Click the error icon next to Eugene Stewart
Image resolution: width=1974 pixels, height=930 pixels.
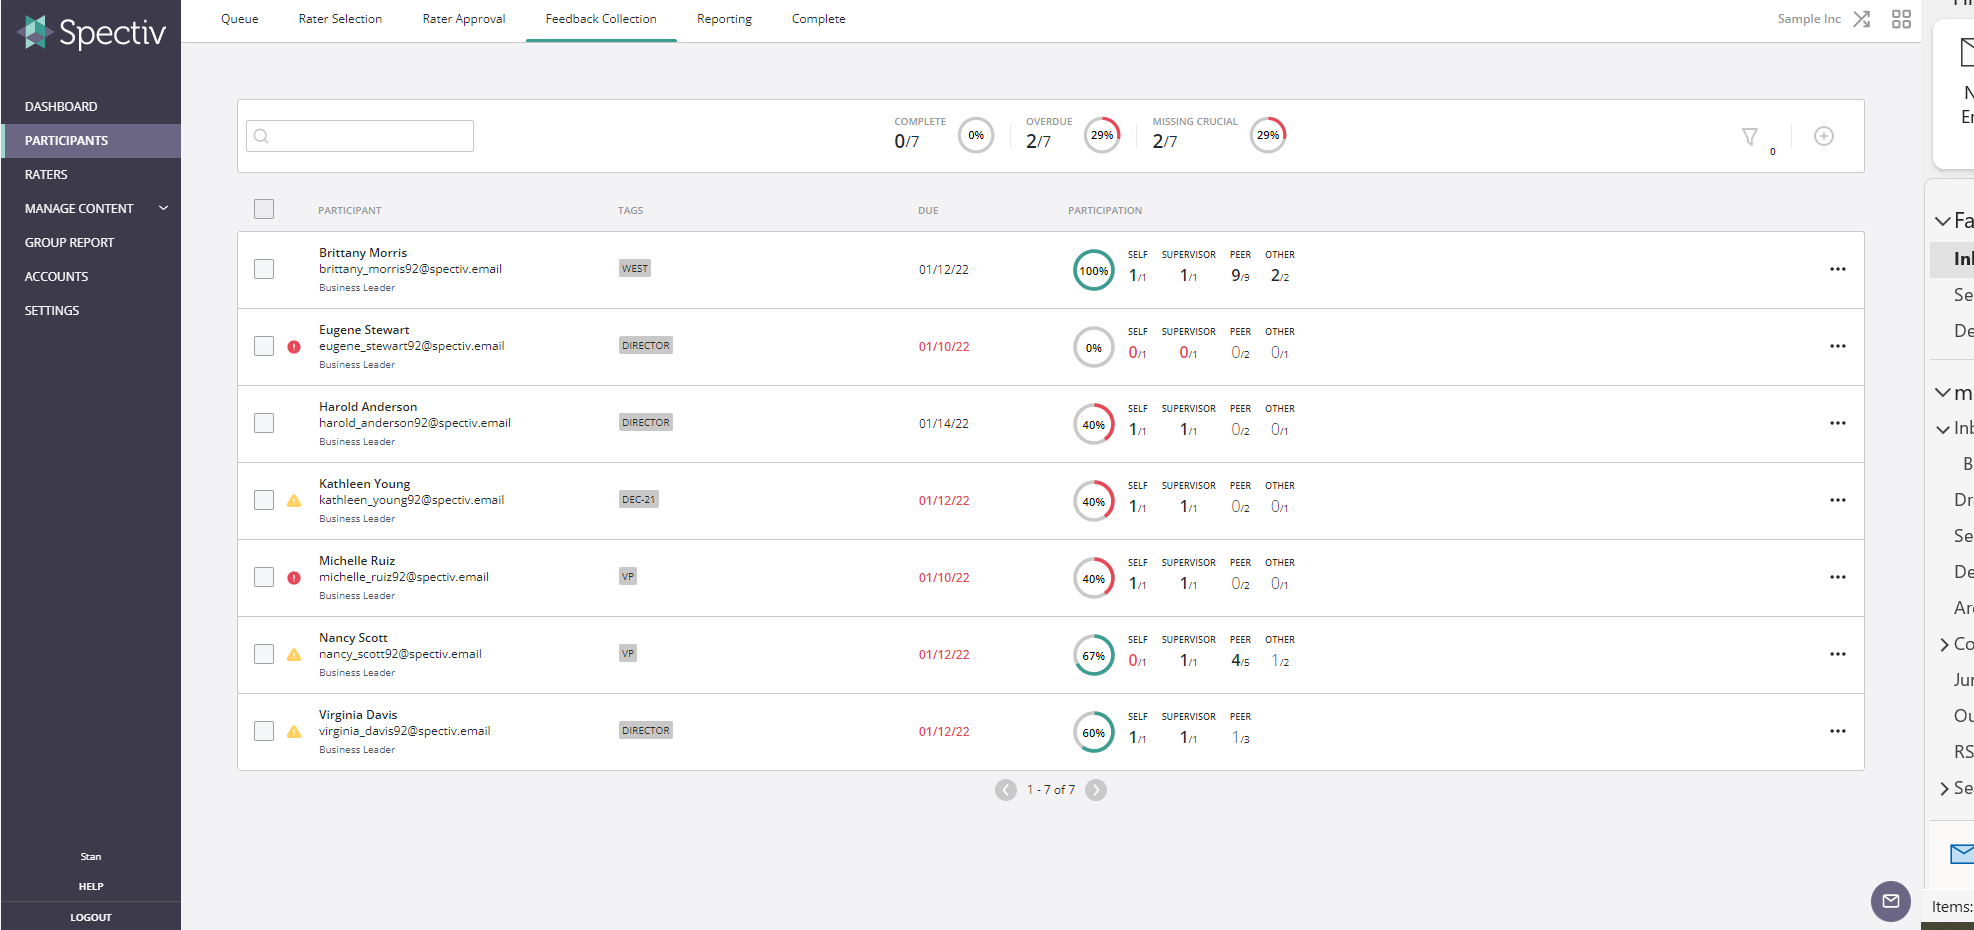coord(293,346)
